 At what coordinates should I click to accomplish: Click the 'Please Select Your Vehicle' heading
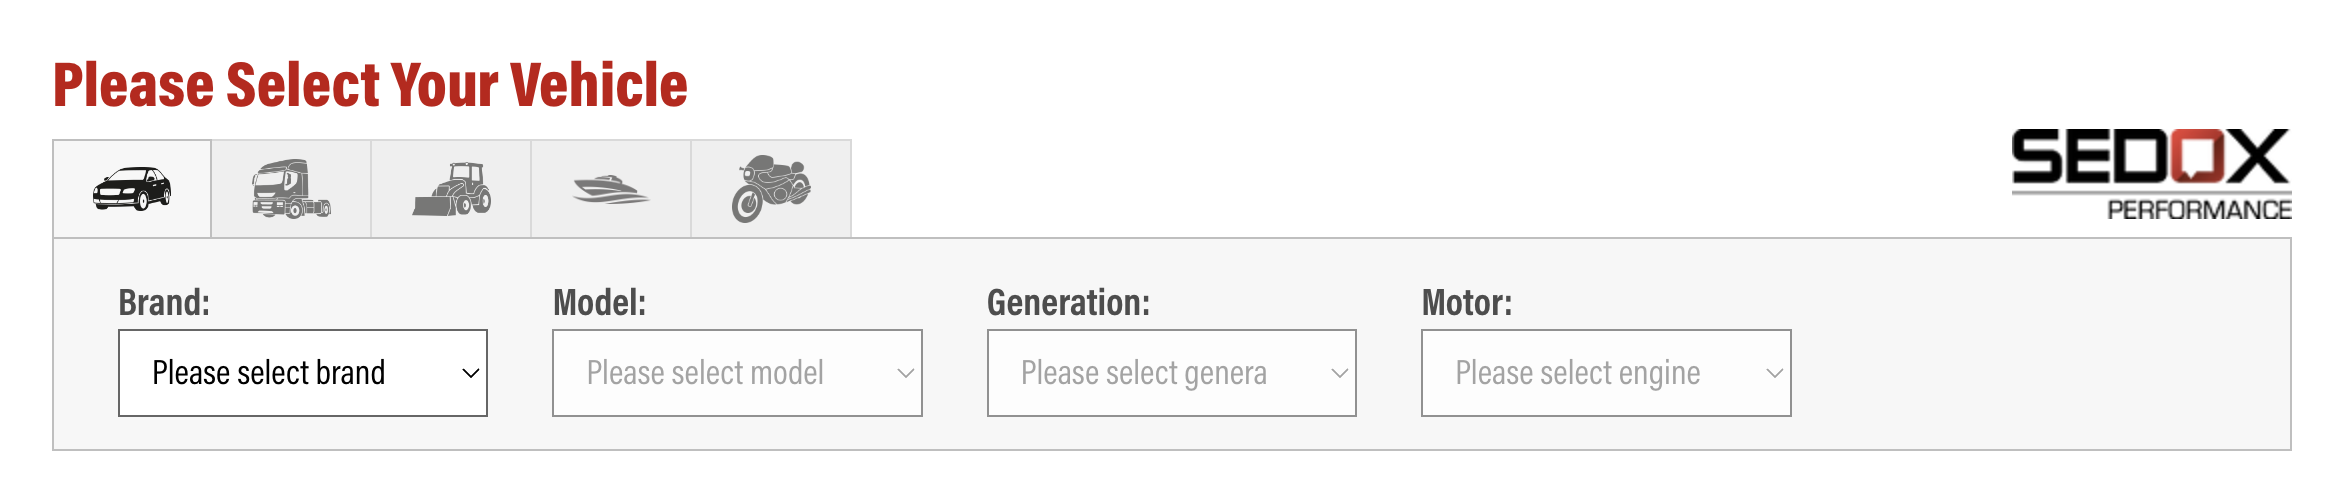coord(370,85)
